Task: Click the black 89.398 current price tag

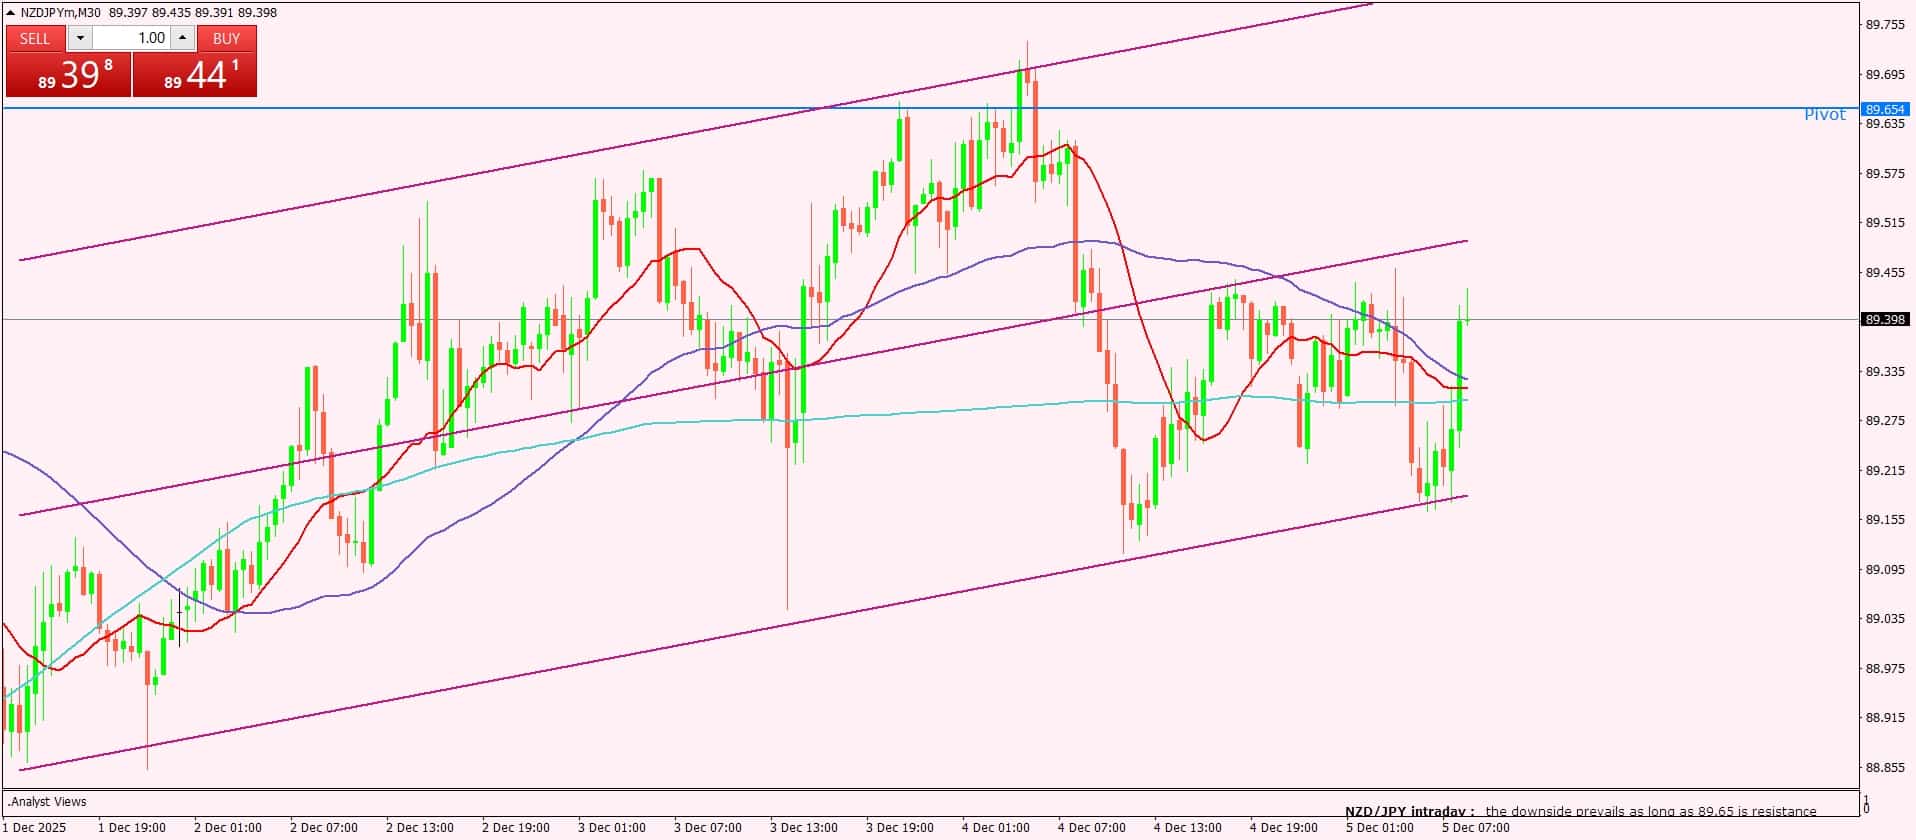Action: click(x=1885, y=320)
